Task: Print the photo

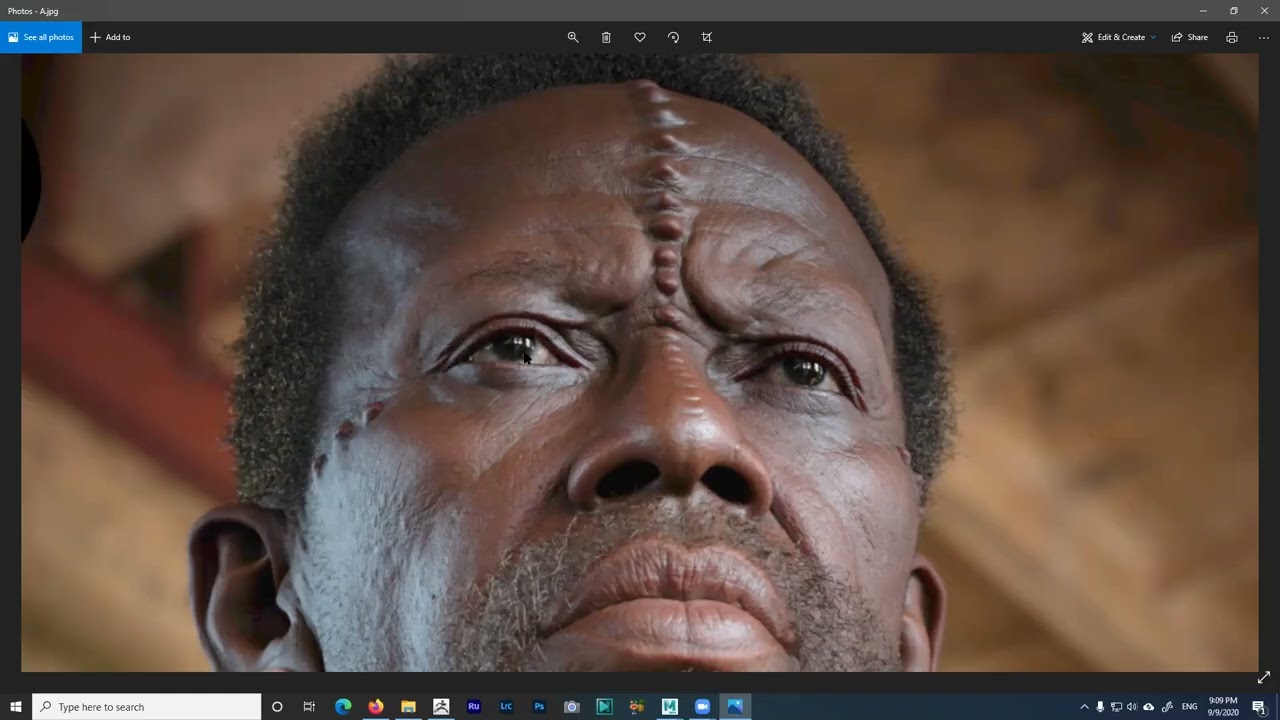Action: 1232,37
